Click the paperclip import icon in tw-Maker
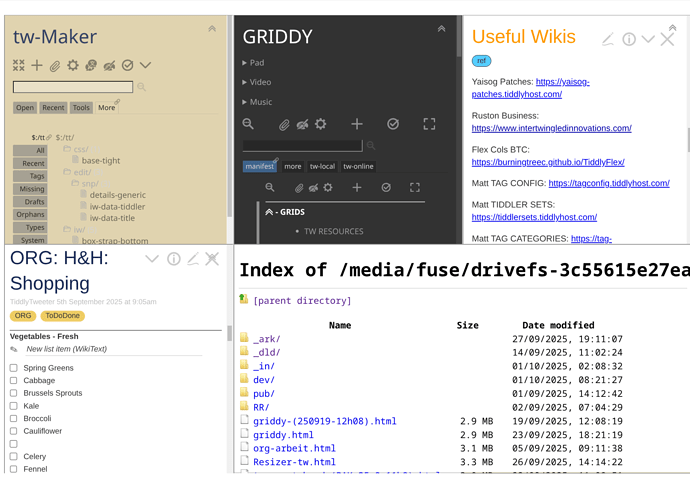Viewport: 690px width, 485px height. (55, 66)
